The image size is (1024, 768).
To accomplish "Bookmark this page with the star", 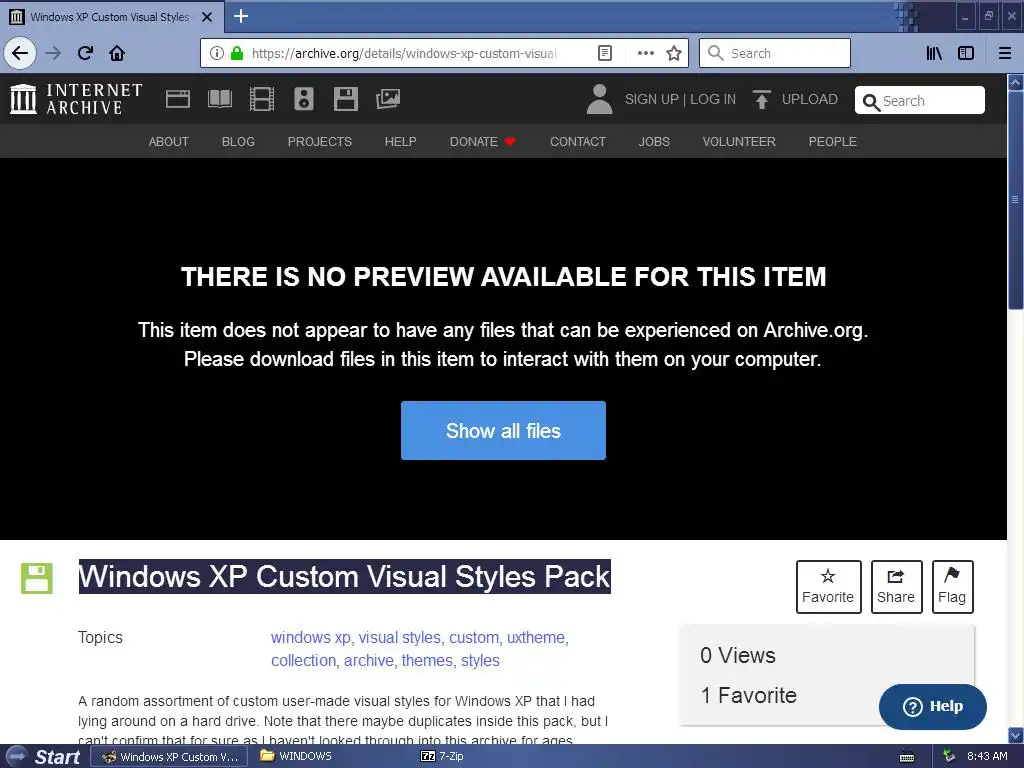I will point(674,53).
